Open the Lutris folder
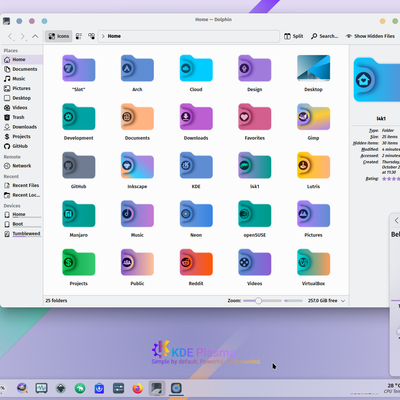This screenshot has height=400, width=400. tap(313, 166)
